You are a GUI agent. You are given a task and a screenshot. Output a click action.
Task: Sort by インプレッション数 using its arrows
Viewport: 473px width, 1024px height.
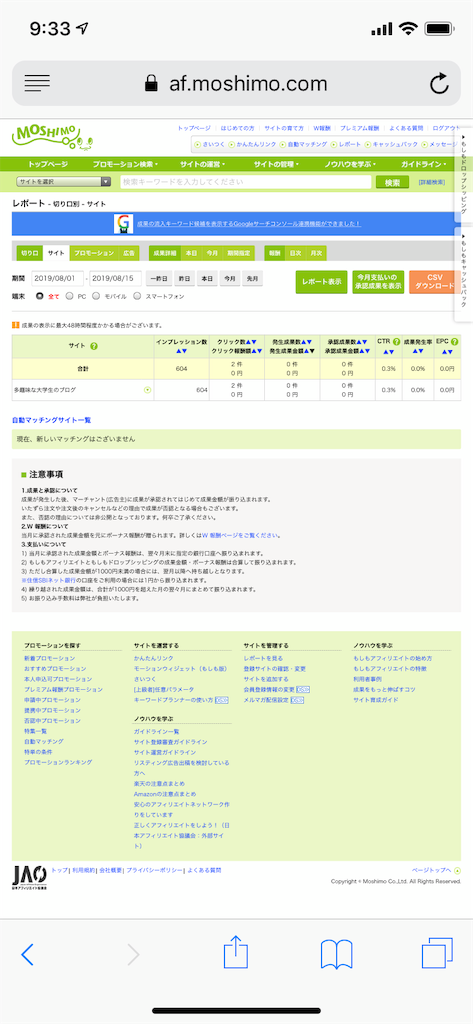click(182, 351)
